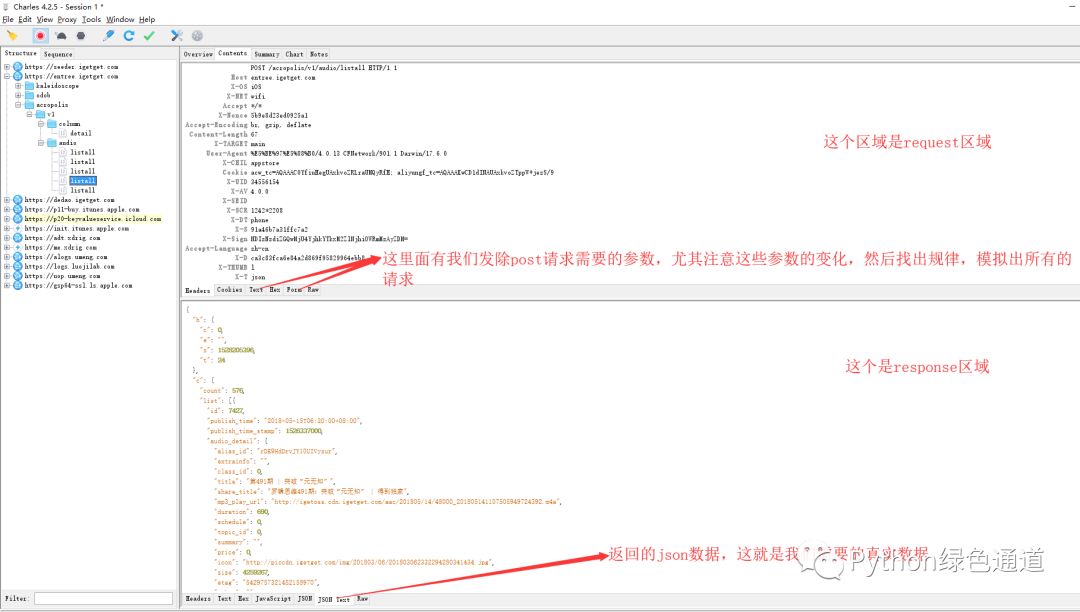Screen dimensions: 1080x612
Task: Click into the Filter input field
Action: point(103,599)
